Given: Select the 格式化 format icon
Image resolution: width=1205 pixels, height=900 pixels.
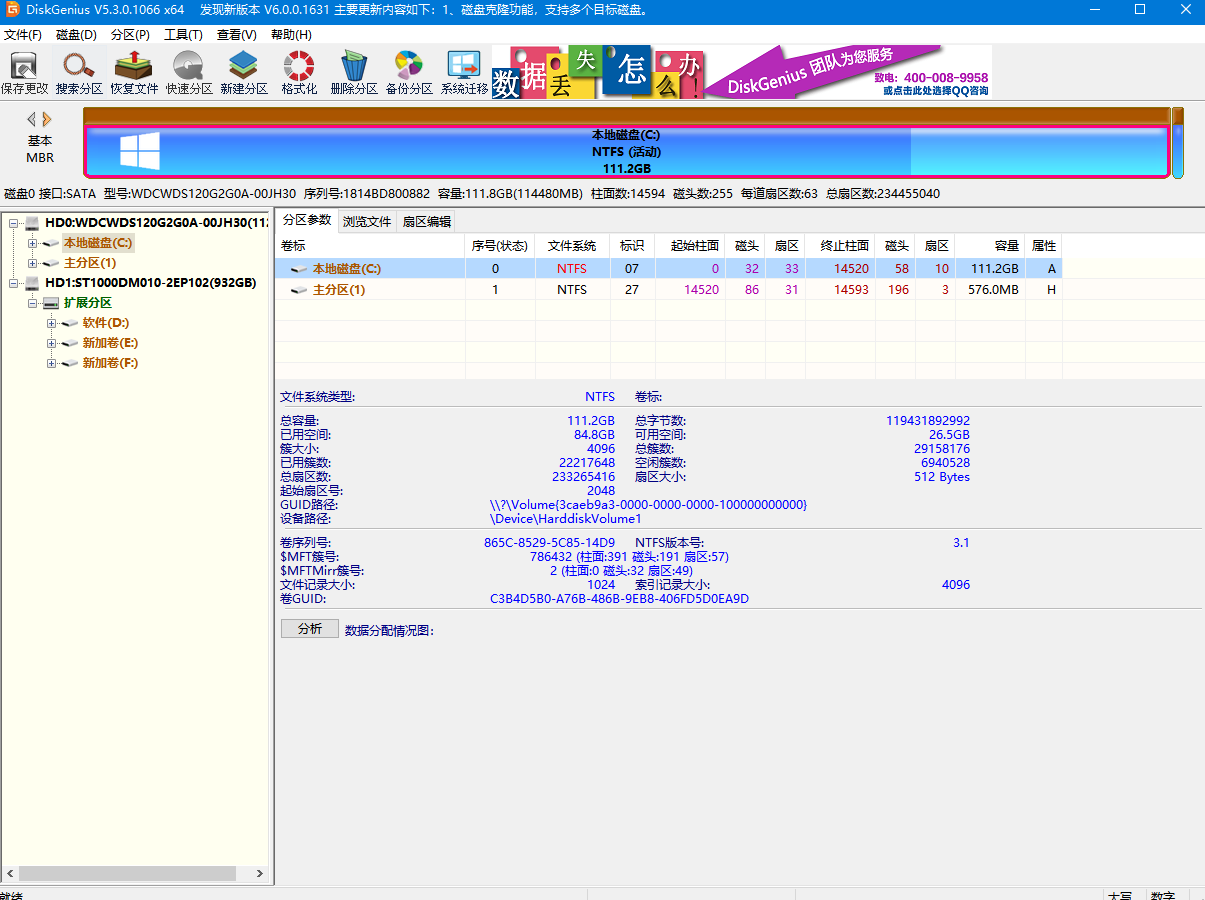Looking at the screenshot, I should [x=299, y=71].
